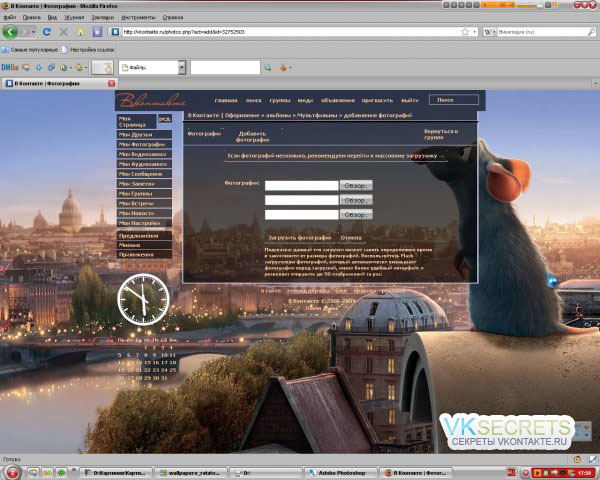Open the Вид menu
The width and height of the screenshot is (600, 480).
coord(52,17)
